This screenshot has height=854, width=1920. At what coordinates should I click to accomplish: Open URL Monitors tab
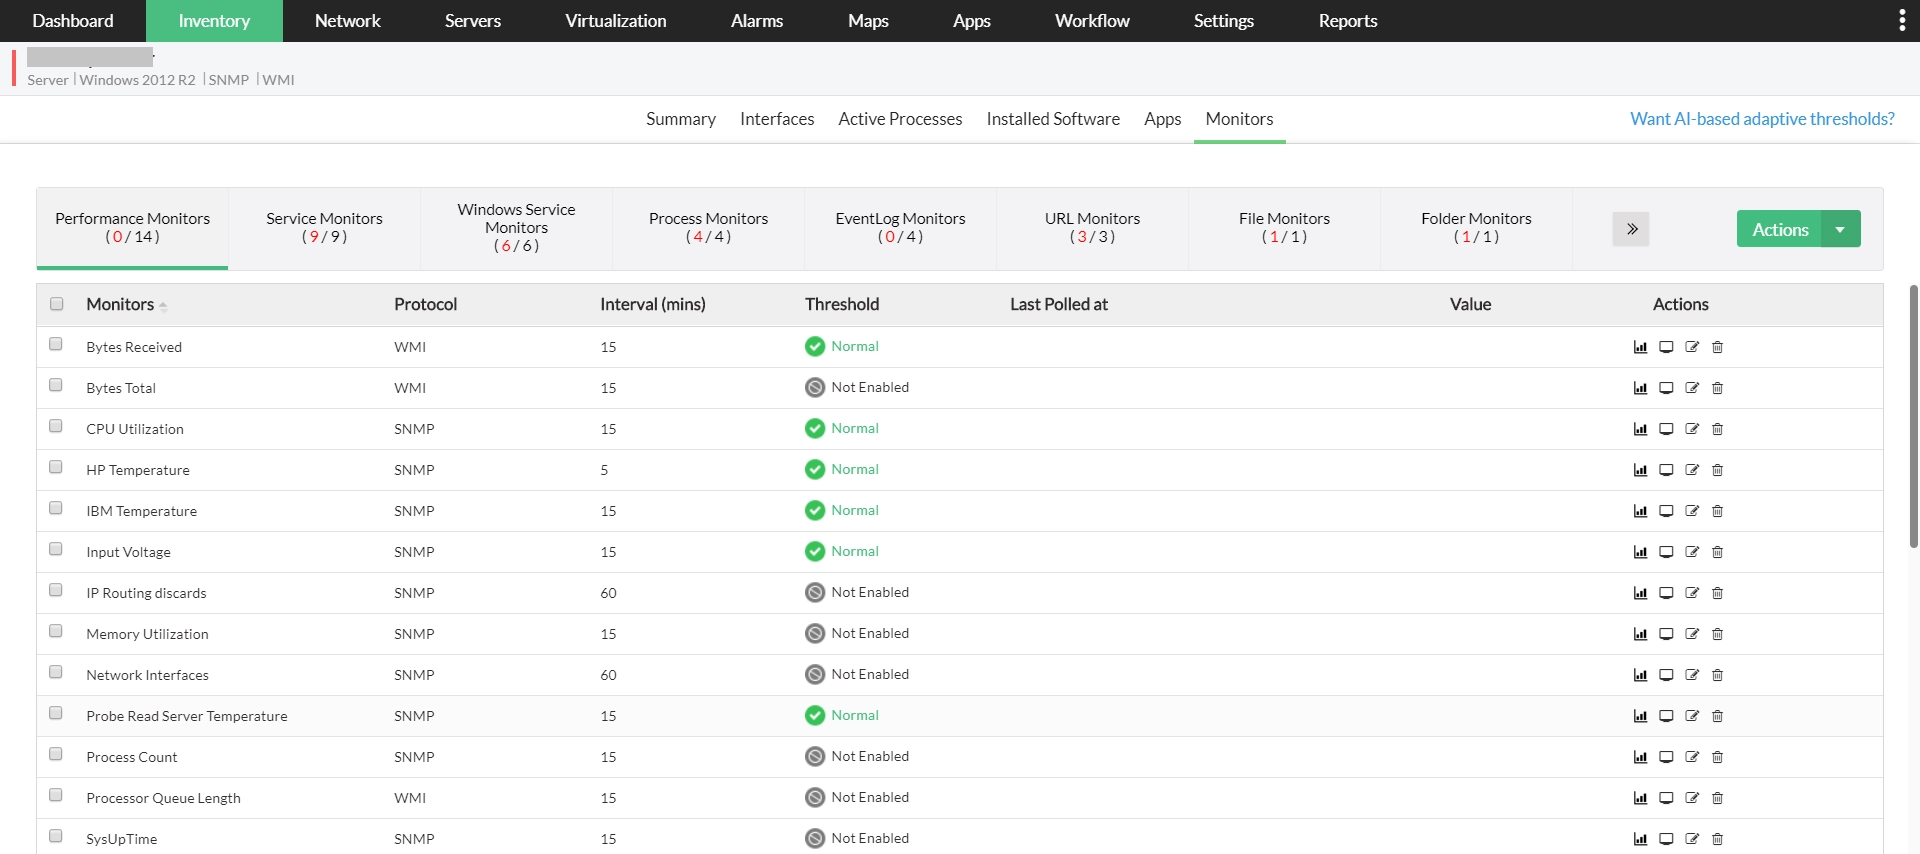(1092, 228)
